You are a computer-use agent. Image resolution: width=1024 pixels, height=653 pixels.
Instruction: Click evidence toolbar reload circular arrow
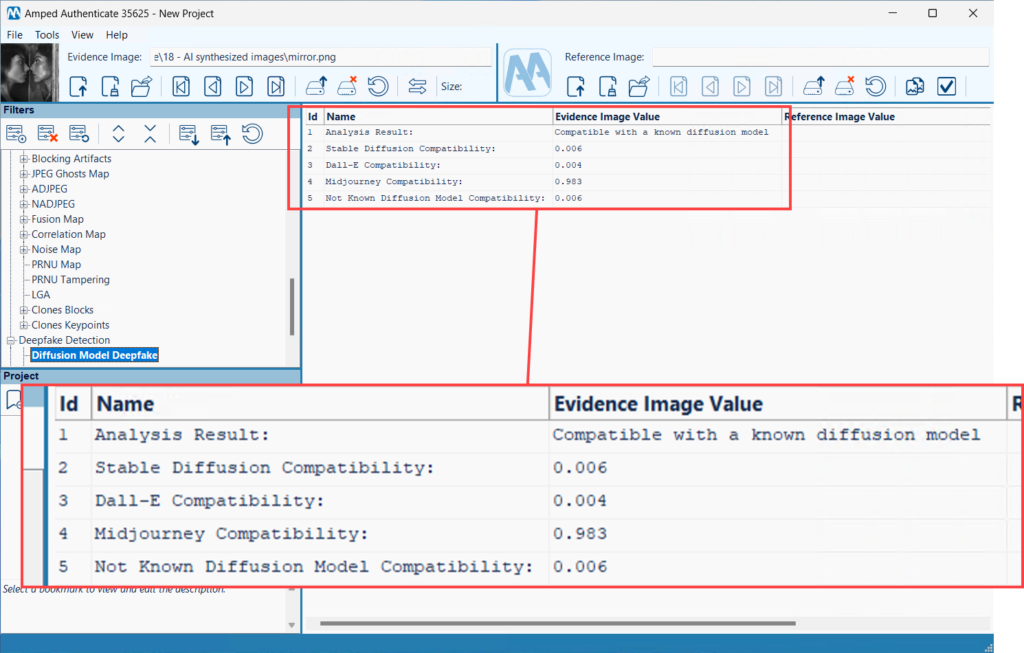(x=378, y=86)
